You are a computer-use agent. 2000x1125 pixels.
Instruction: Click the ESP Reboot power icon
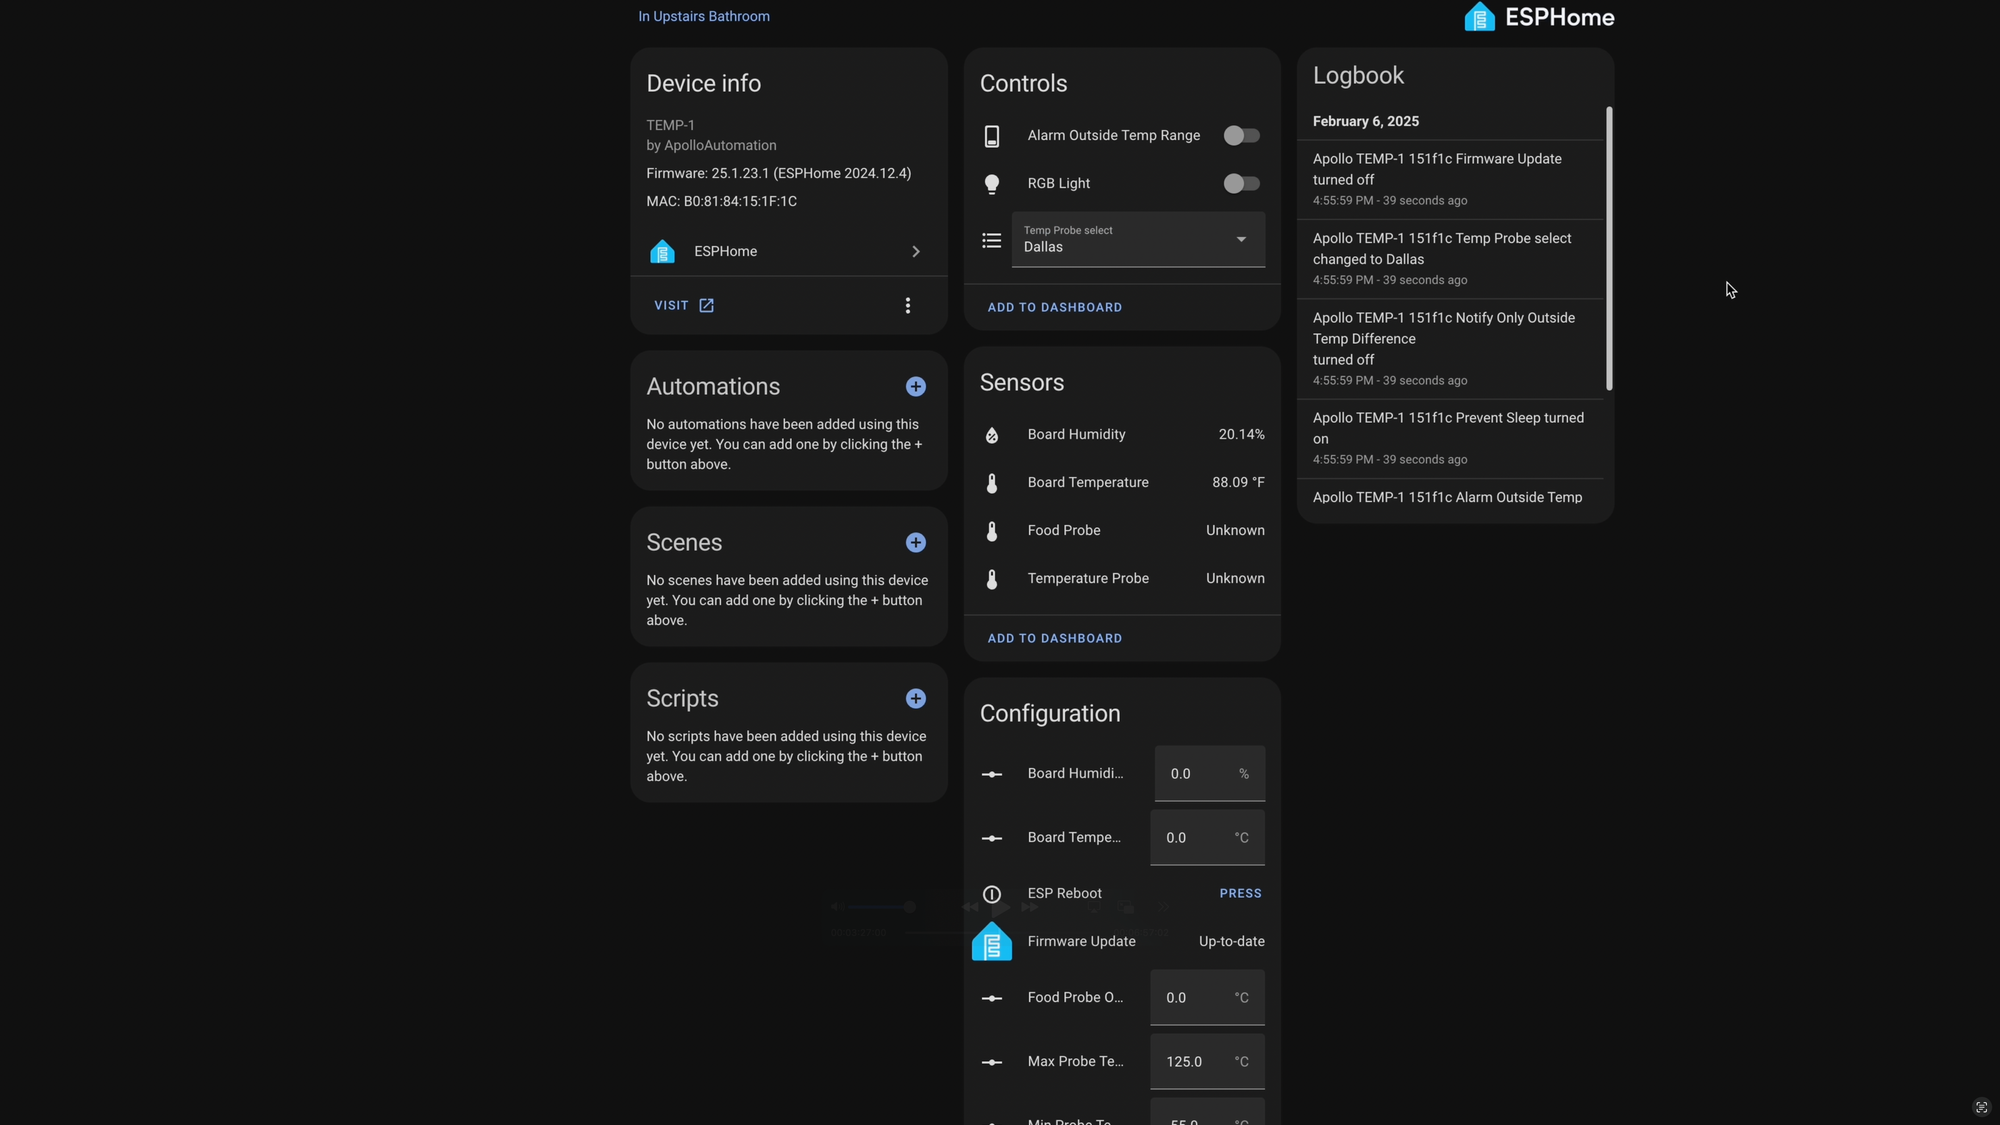click(991, 894)
